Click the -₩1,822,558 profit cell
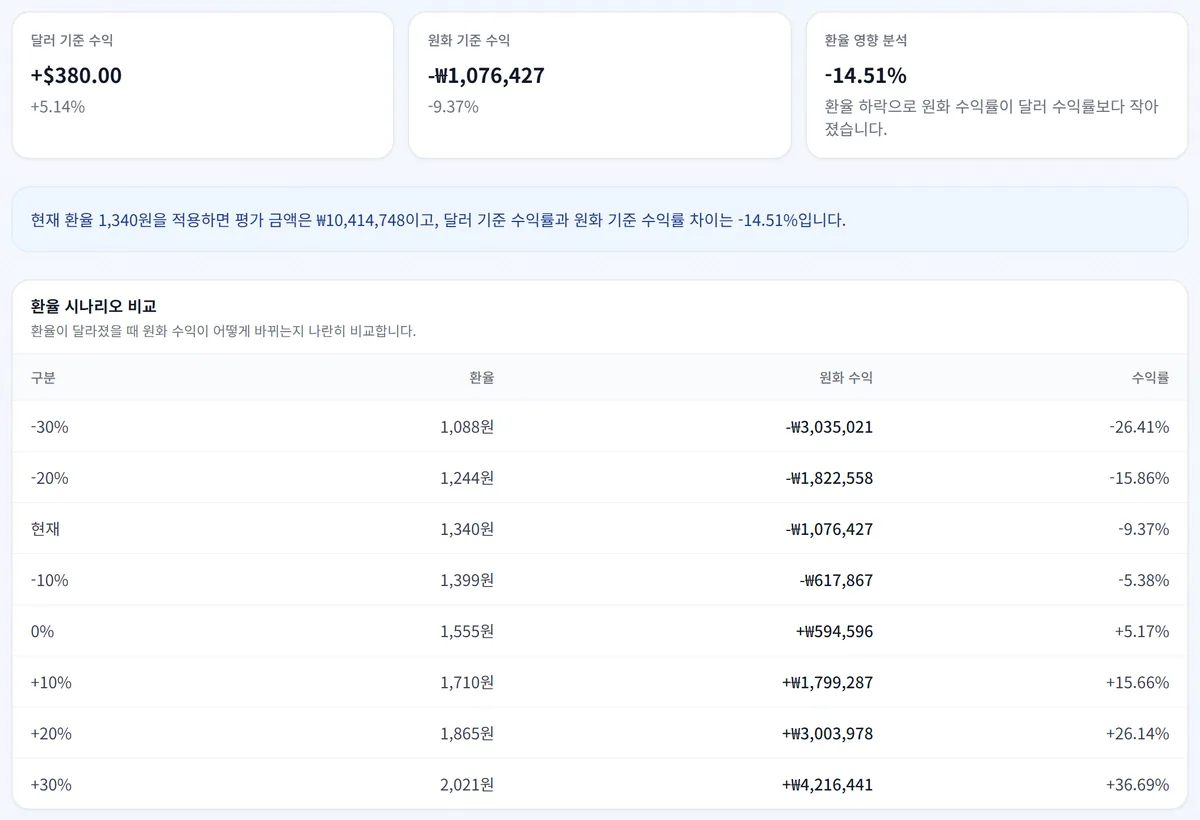Viewport: 1200px width, 820px height. point(829,478)
